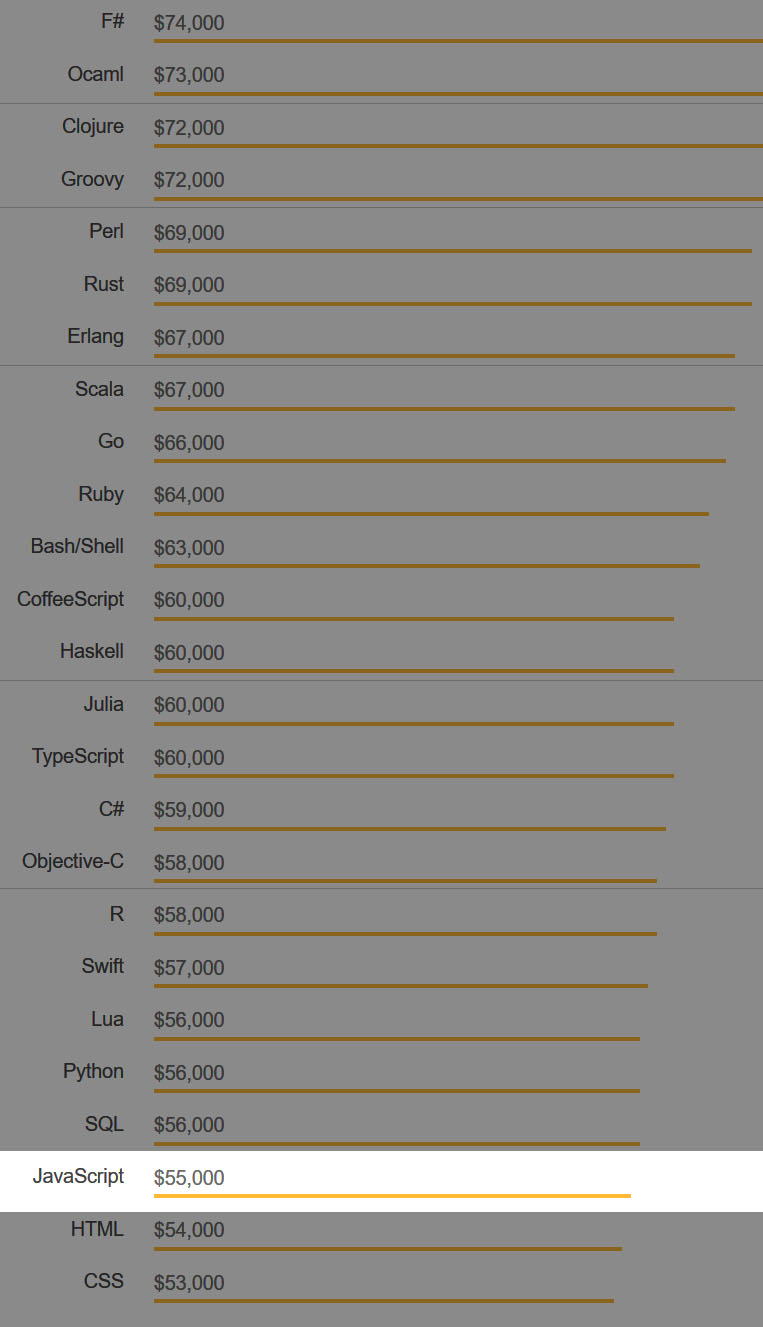Select the Clojure language label

point(93,126)
